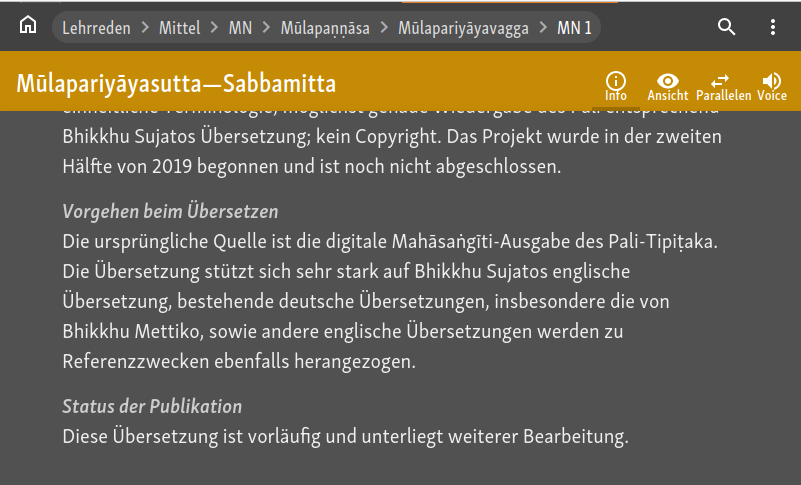
Task: Toggle the Info panel icon
Action: click(x=616, y=86)
